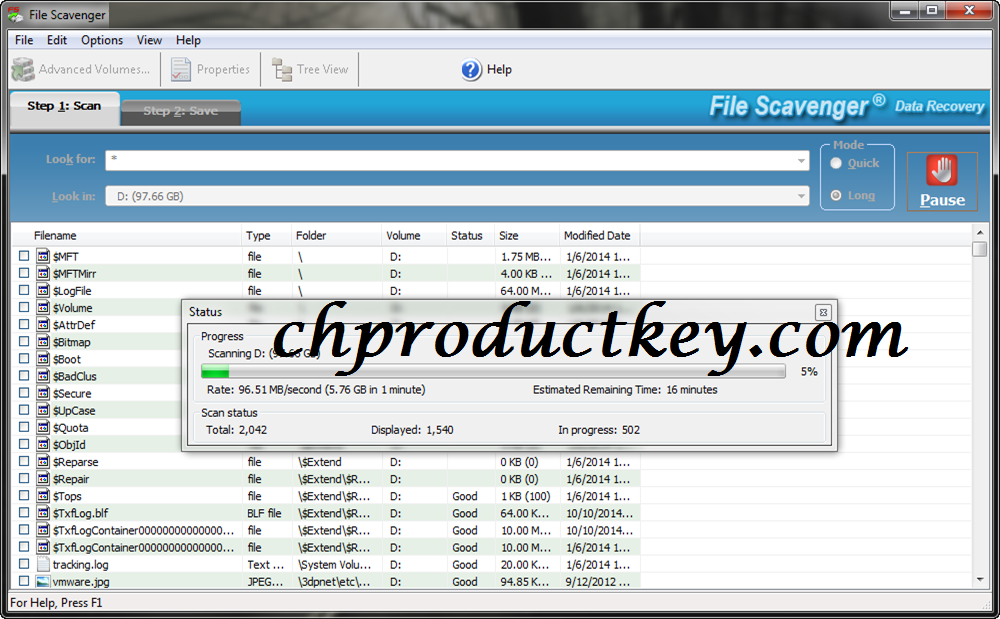Open Advanced Volumes toolbar button
The height and width of the screenshot is (619, 1000).
(x=82, y=69)
